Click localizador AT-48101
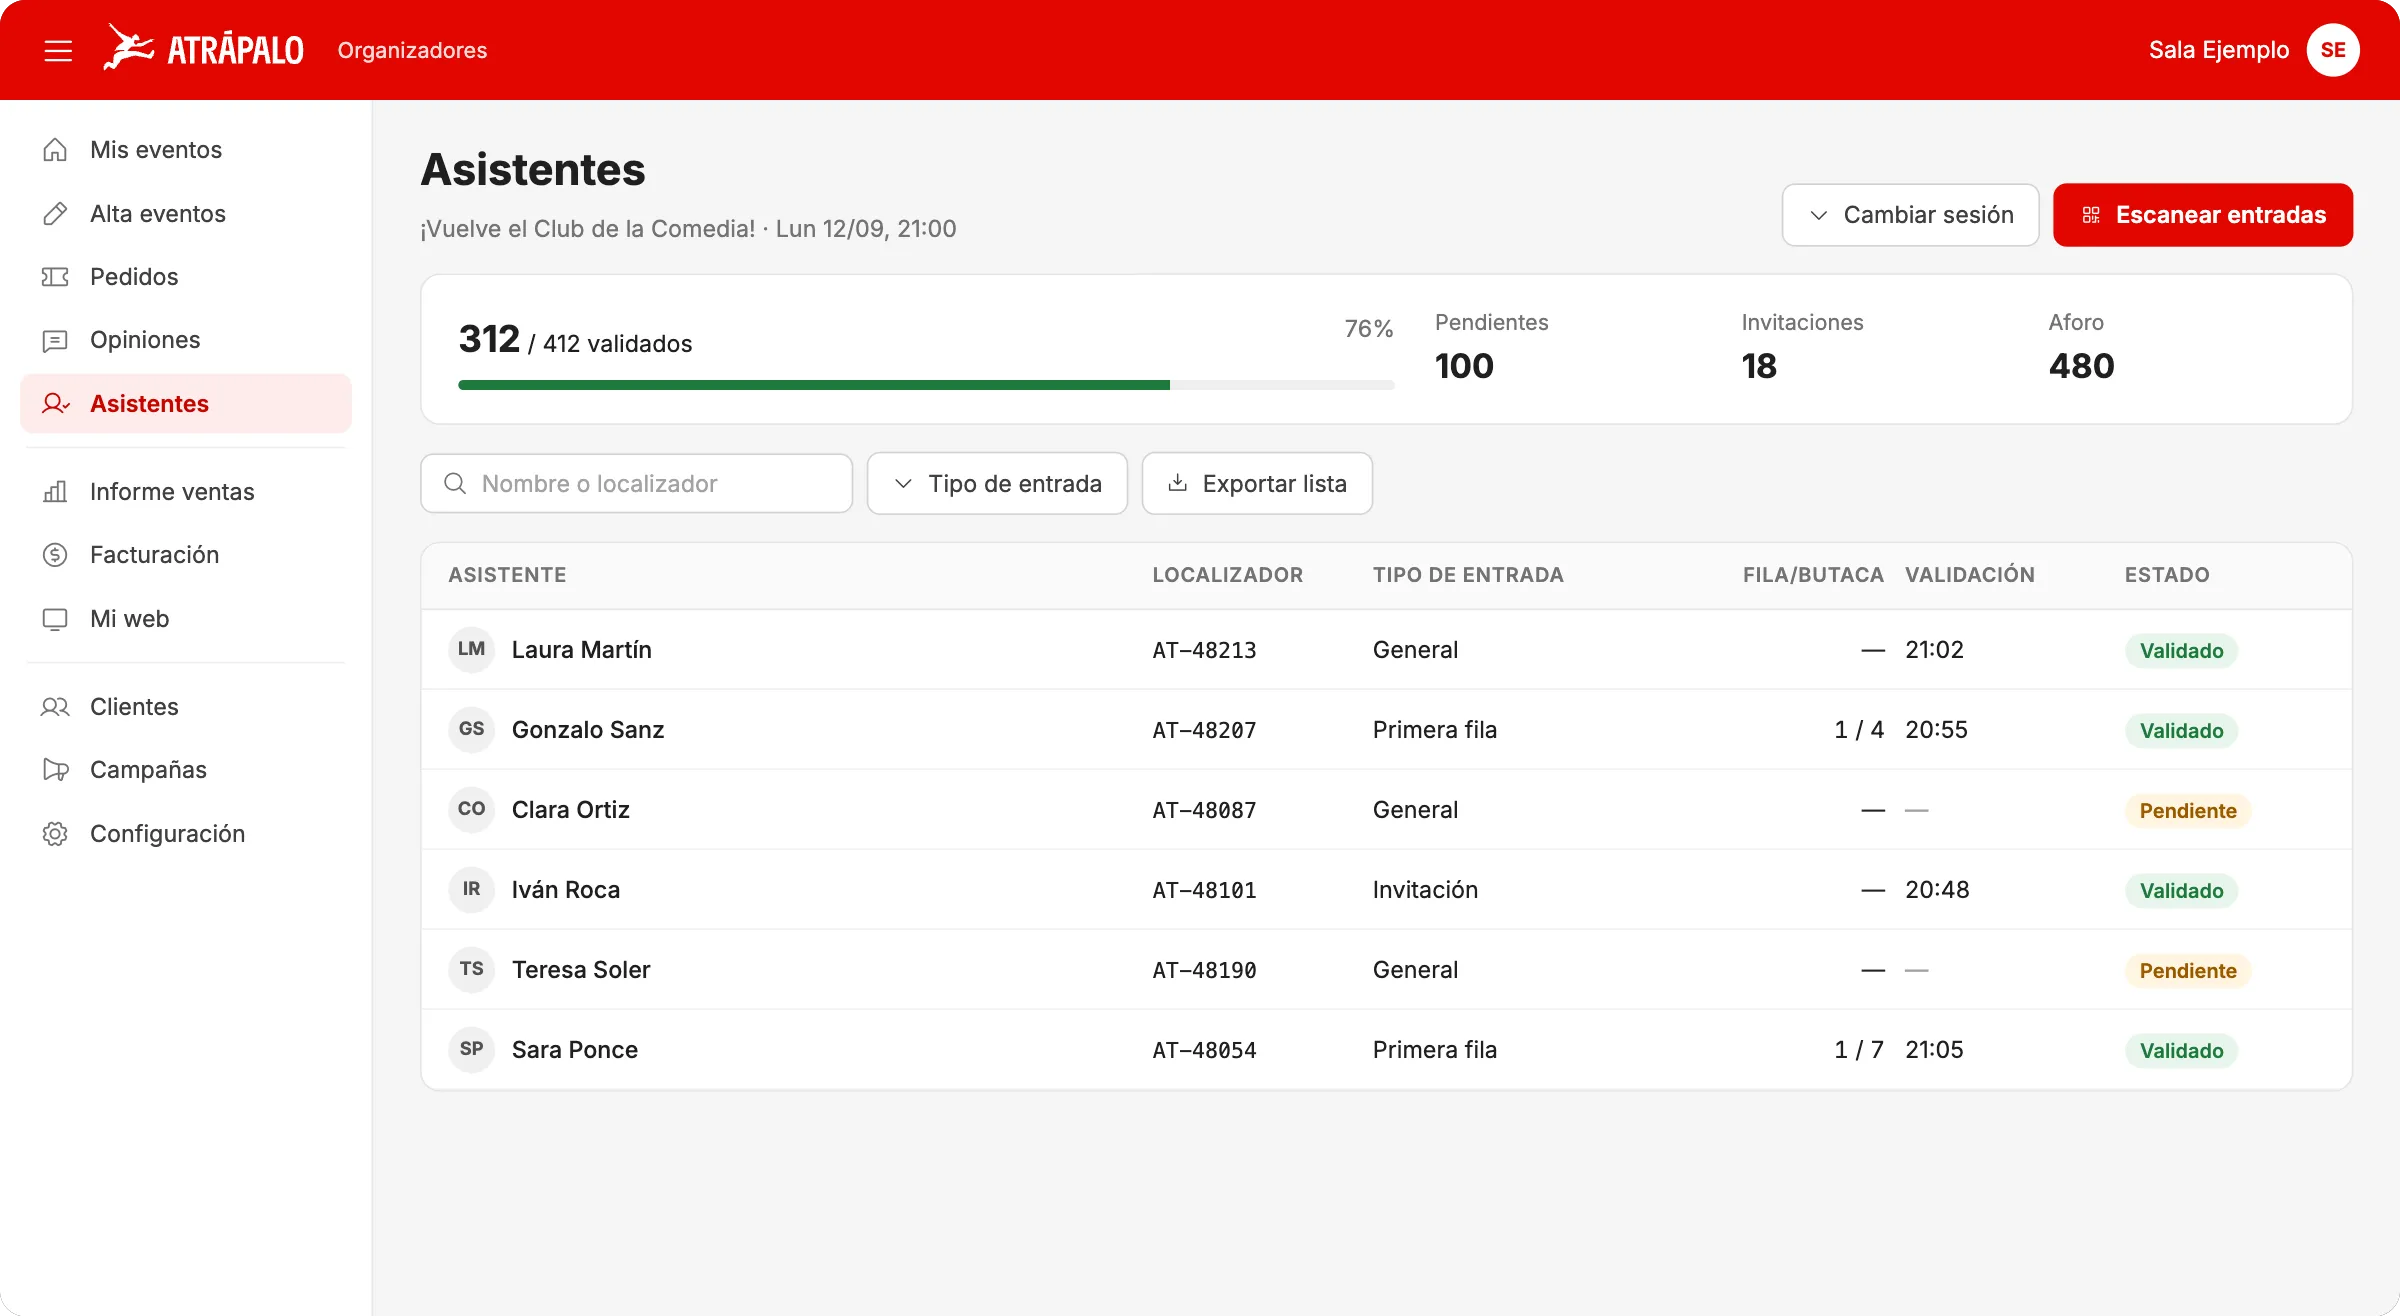This screenshot has width=2400, height=1316. pyautogui.click(x=1204, y=890)
